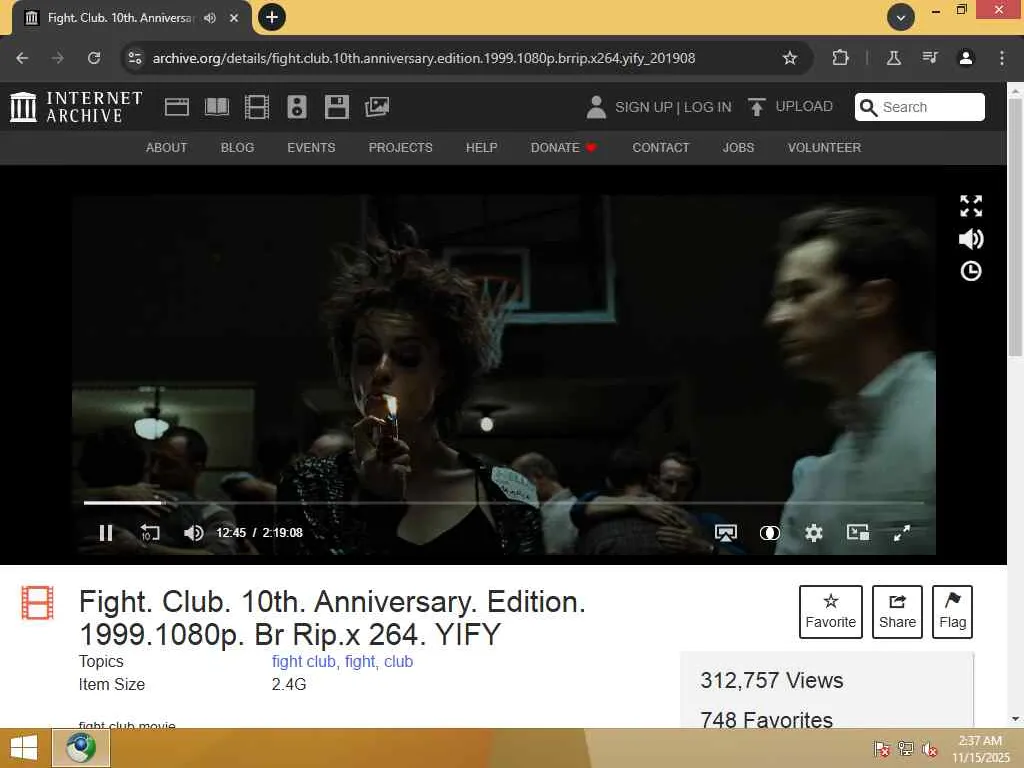Open the EVENTS menu item

311,148
